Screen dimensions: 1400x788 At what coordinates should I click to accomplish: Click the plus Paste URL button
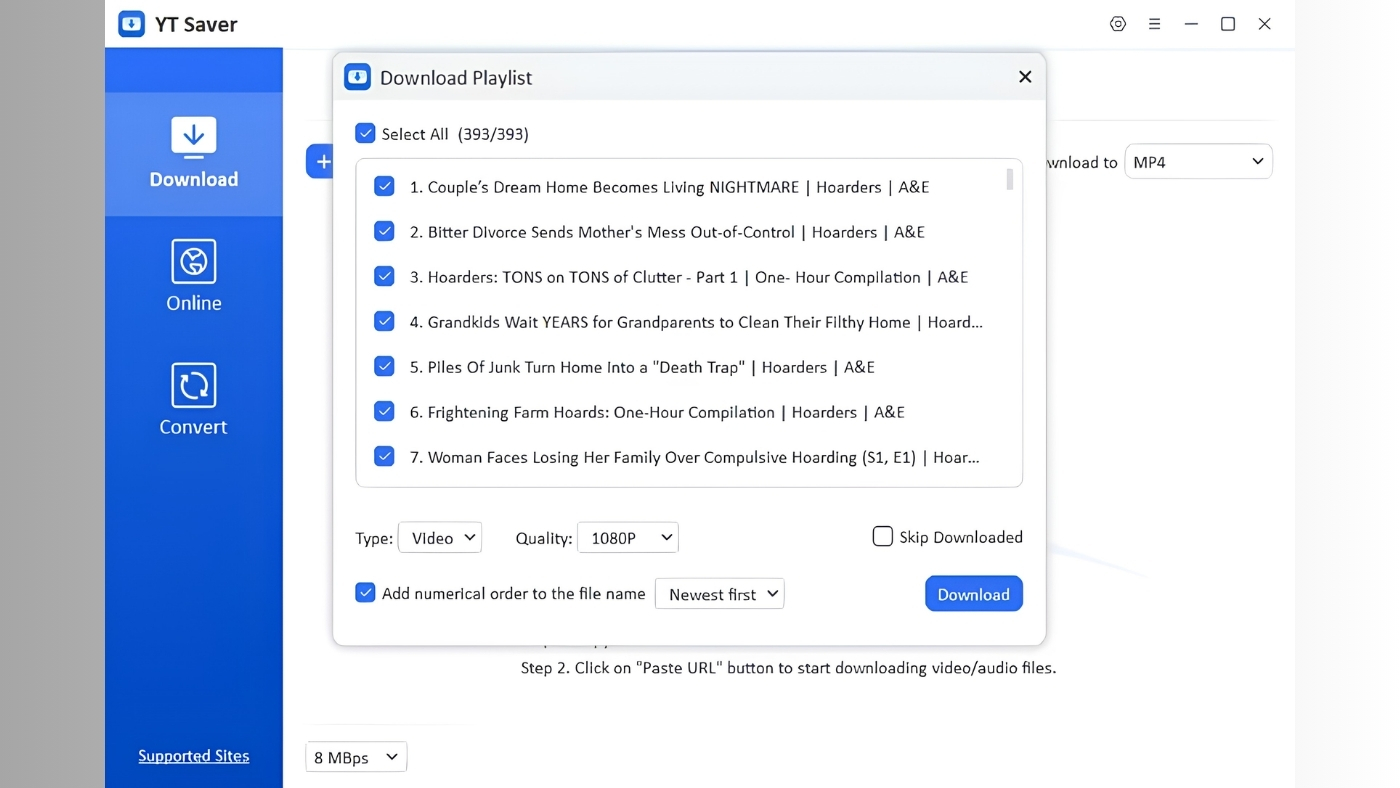click(321, 161)
